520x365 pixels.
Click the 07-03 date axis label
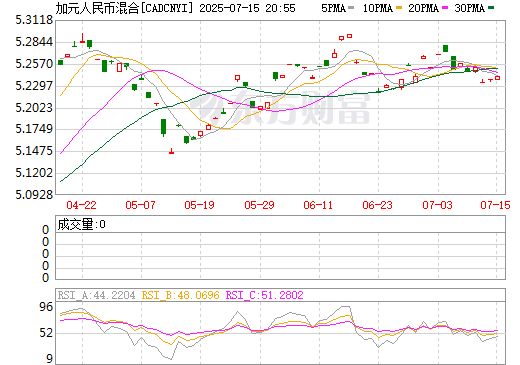coord(437,205)
